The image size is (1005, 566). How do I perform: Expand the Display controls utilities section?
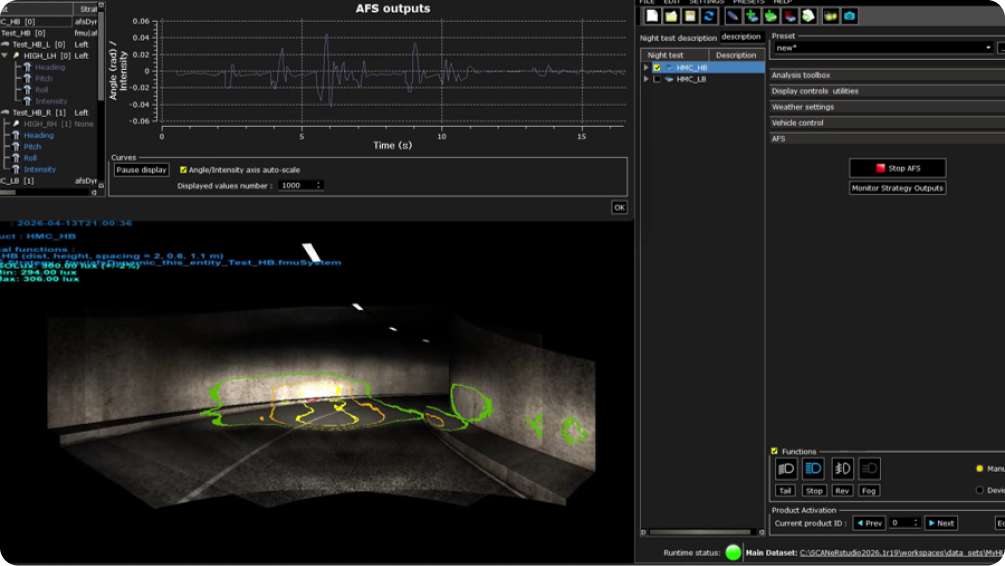pos(887,92)
